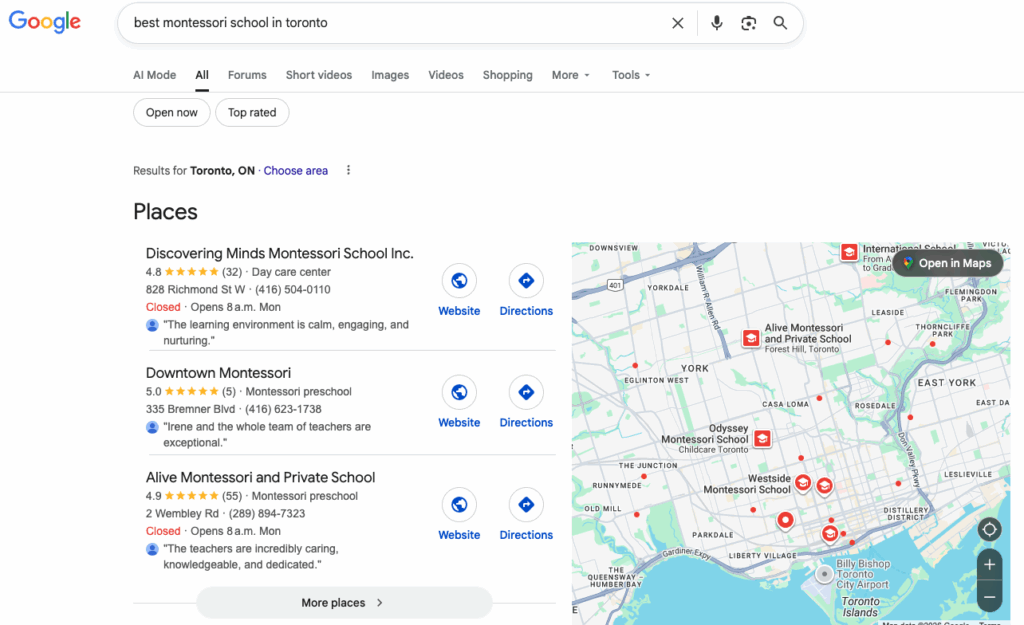This screenshot has width=1024, height=625.
Task: Switch to Shopping tab
Action: click(507, 75)
